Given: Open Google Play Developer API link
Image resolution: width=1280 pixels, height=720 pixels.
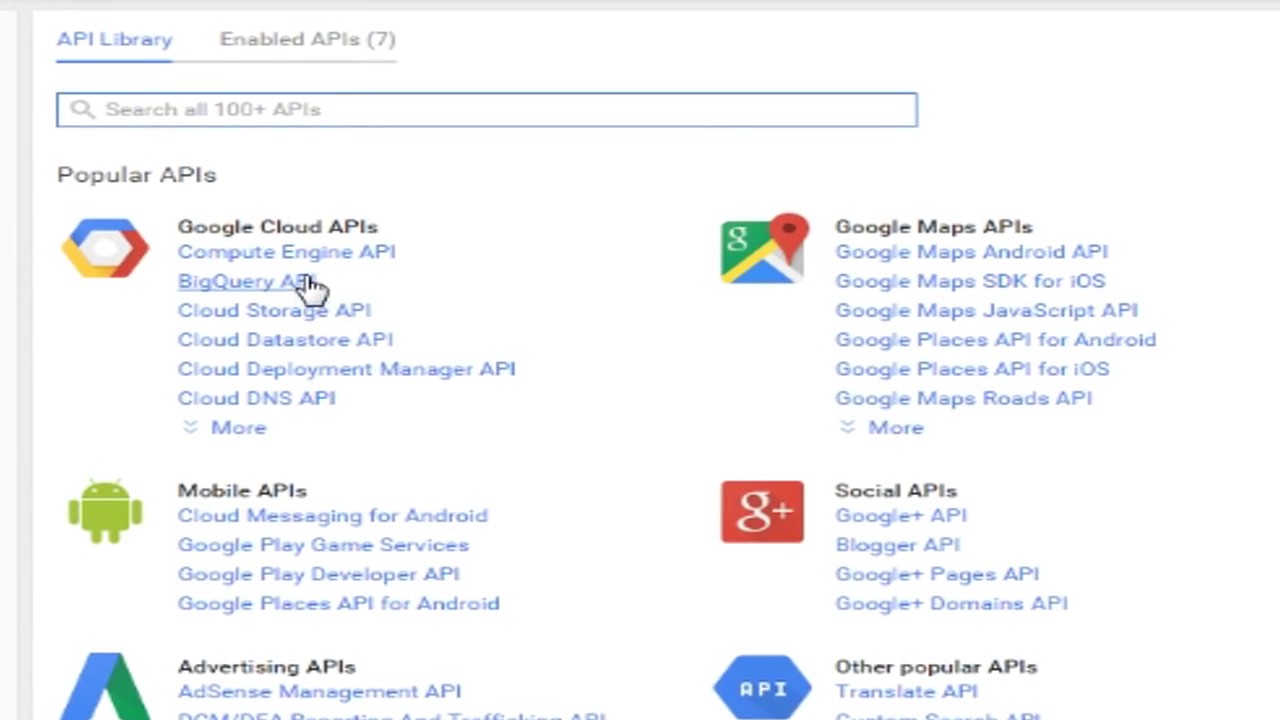Looking at the screenshot, I should coord(319,574).
